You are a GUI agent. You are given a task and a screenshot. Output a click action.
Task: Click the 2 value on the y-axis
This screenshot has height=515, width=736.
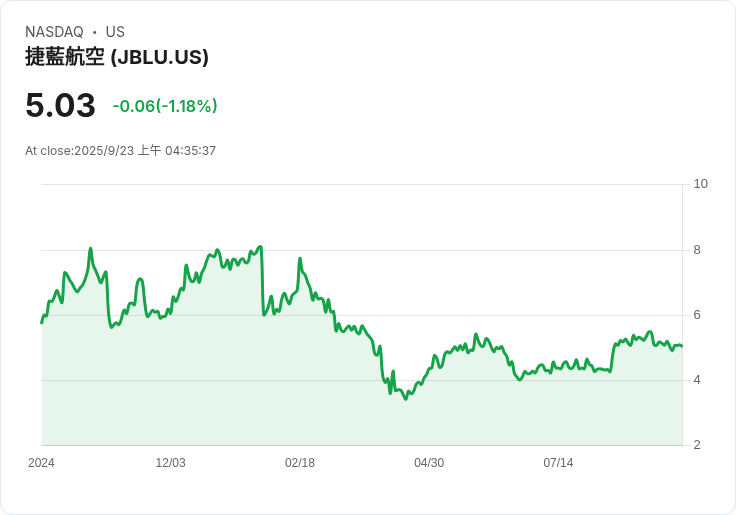[697, 445]
